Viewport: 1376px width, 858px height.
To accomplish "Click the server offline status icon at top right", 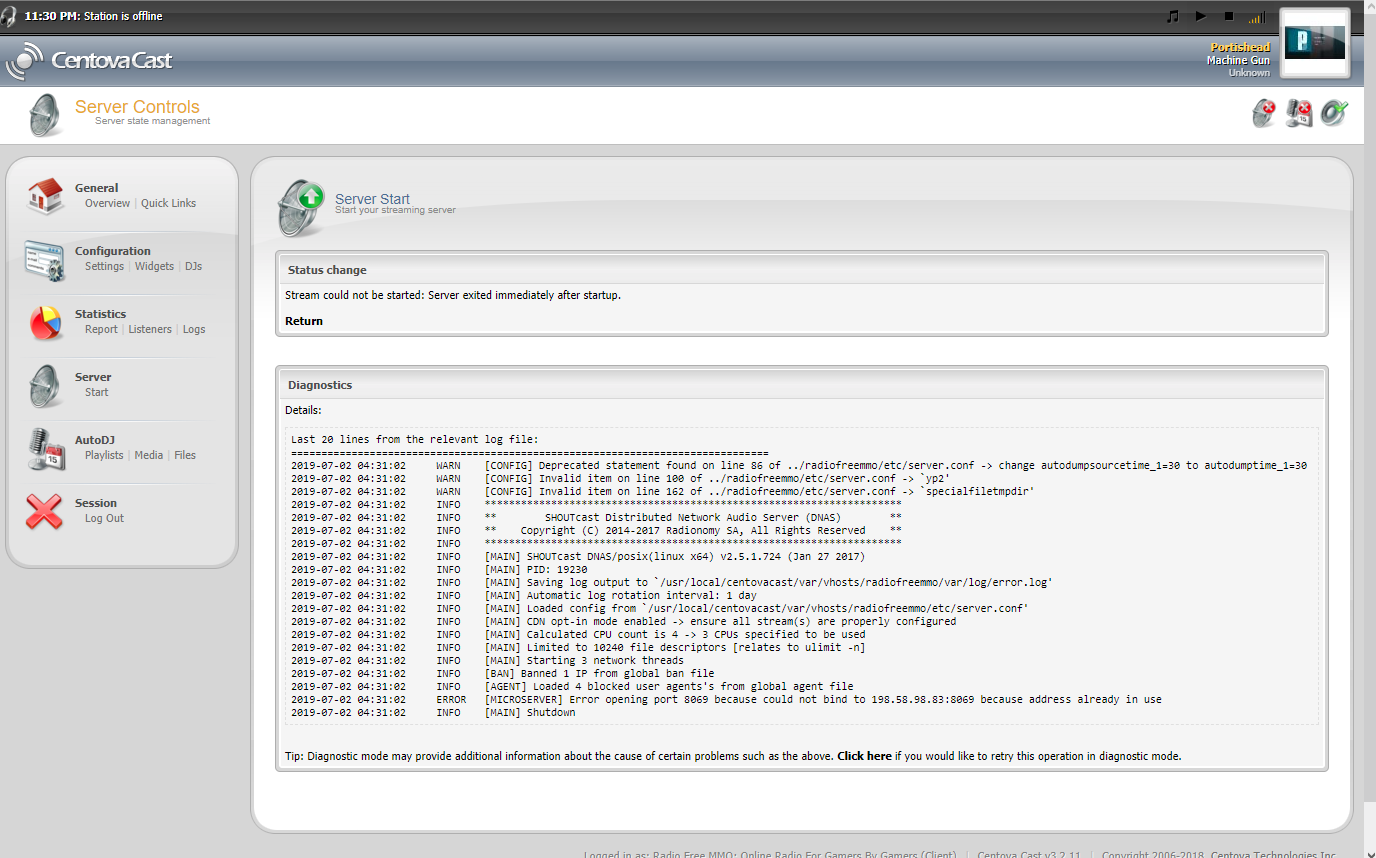I will [x=1264, y=113].
